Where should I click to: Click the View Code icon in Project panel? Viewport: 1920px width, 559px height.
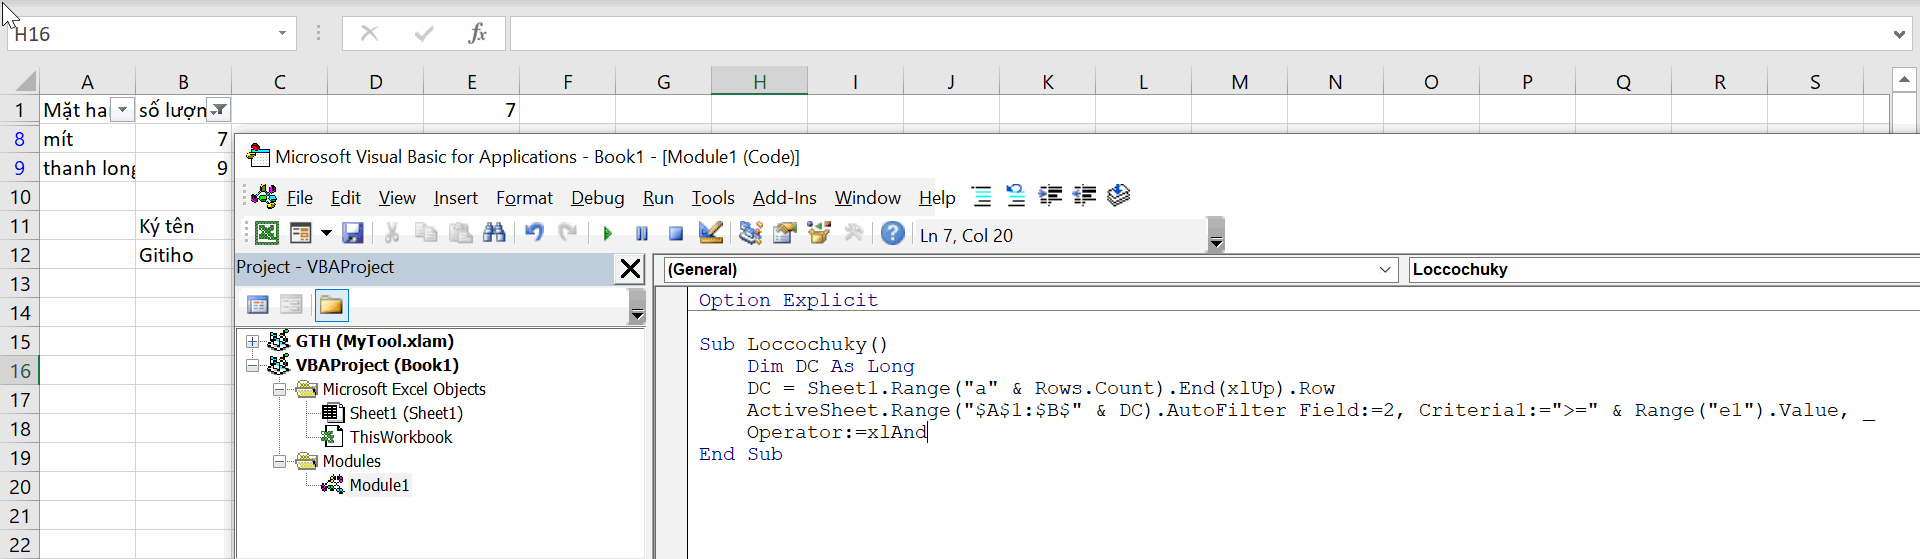tap(258, 305)
